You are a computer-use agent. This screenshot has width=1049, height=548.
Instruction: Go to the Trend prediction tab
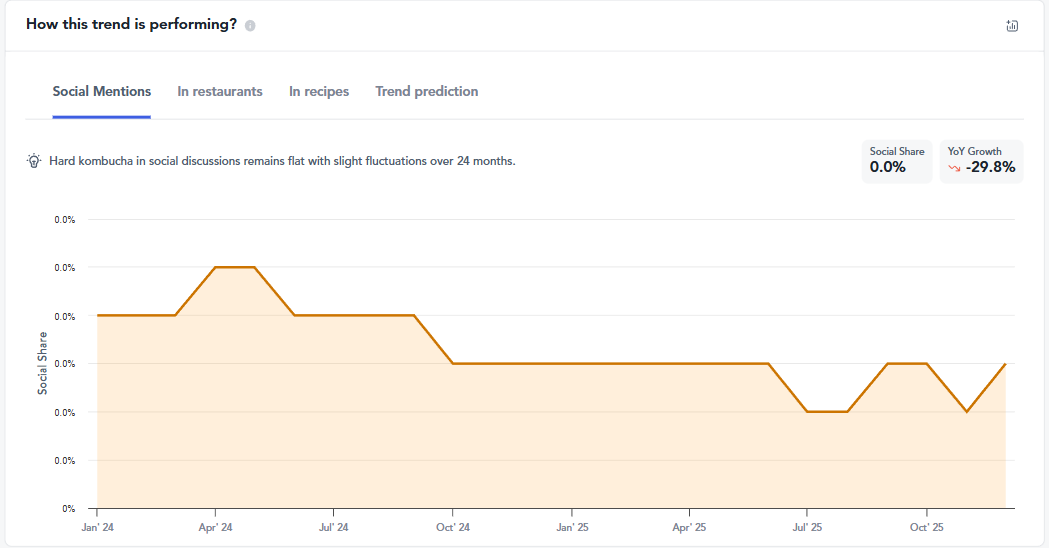[427, 92]
